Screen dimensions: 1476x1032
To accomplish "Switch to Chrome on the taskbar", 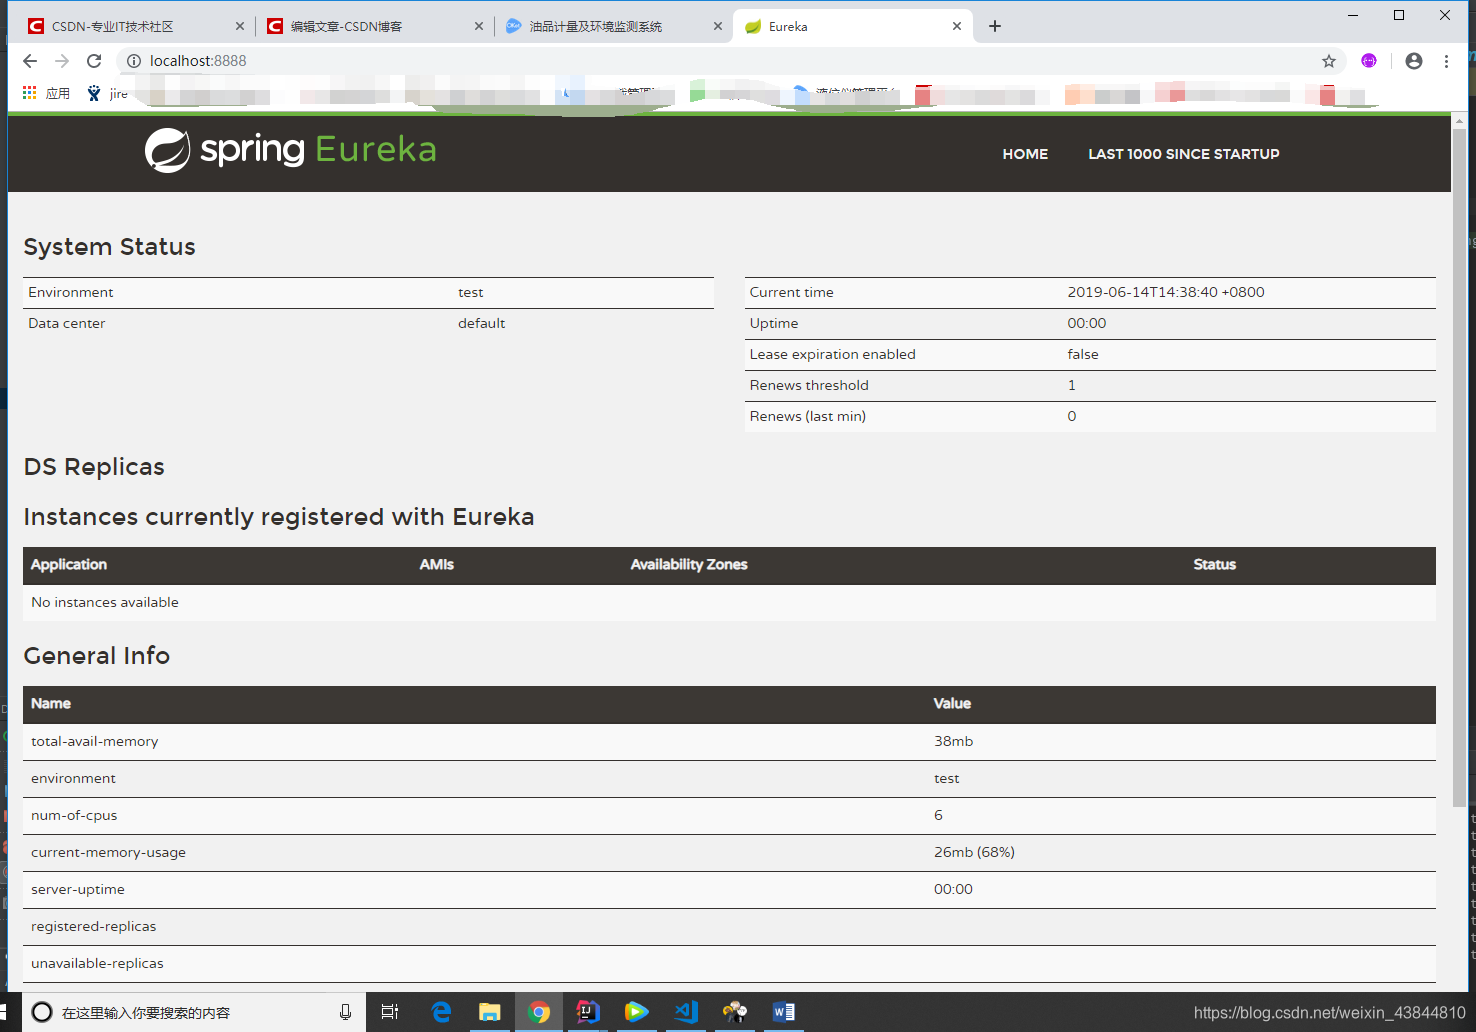I will tap(539, 1012).
